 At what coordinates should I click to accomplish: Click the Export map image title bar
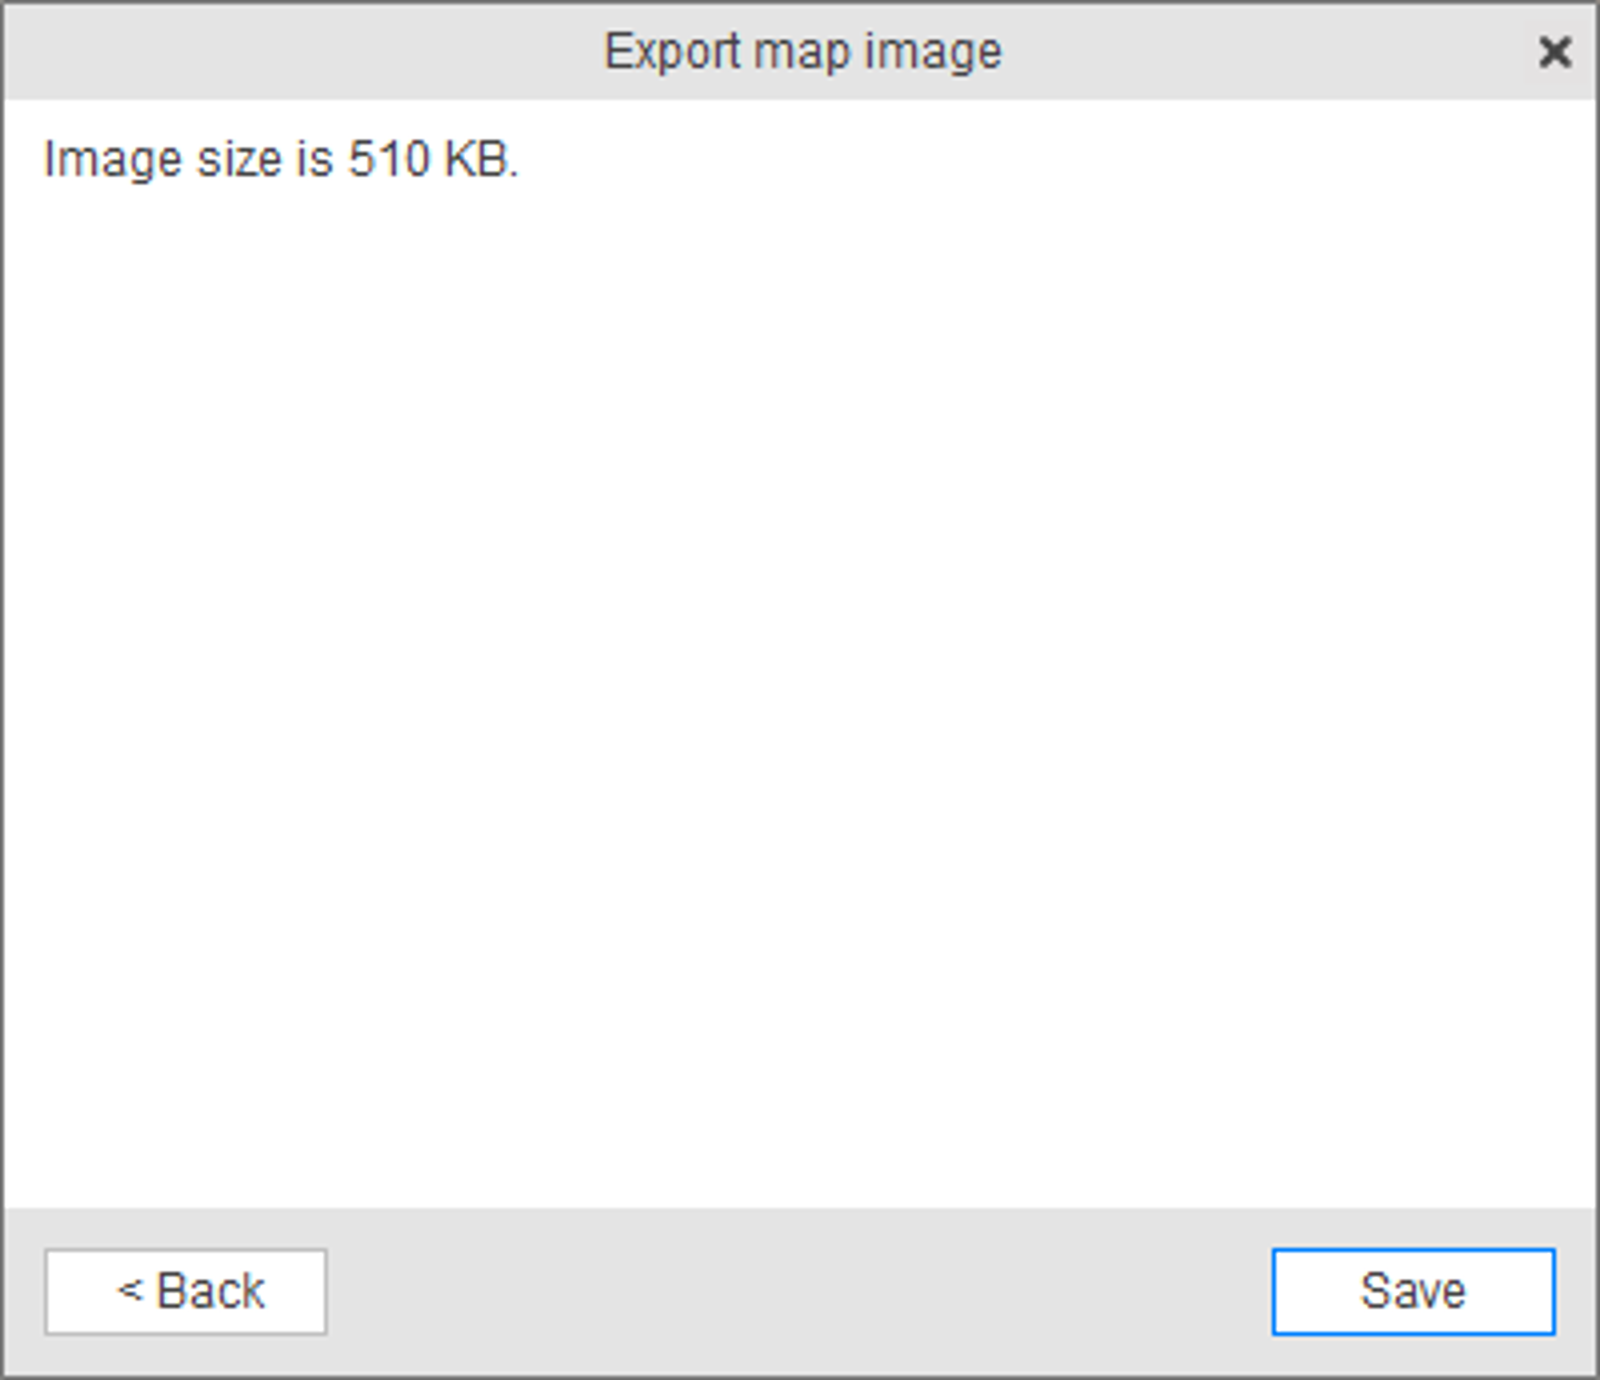[x=800, y=51]
